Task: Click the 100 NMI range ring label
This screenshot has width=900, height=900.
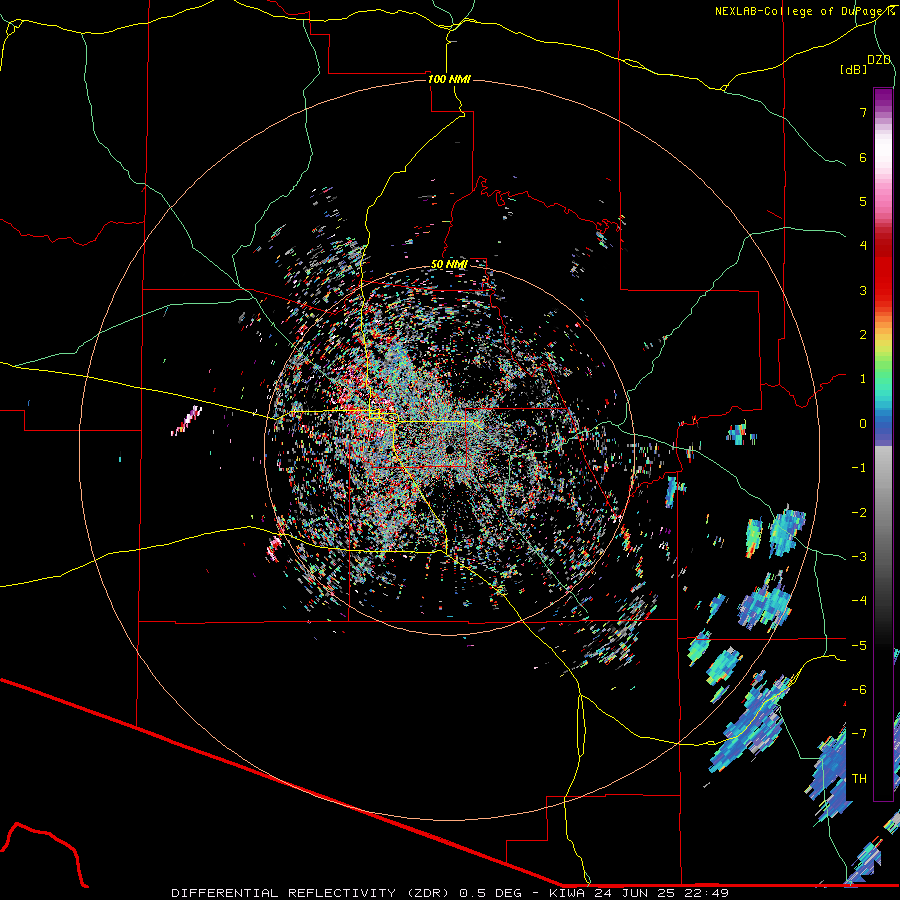Action: coord(449,79)
